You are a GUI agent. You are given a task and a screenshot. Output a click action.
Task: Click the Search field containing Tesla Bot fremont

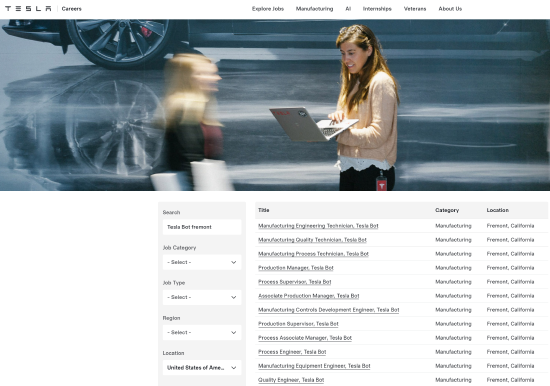click(x=202, y=227)
